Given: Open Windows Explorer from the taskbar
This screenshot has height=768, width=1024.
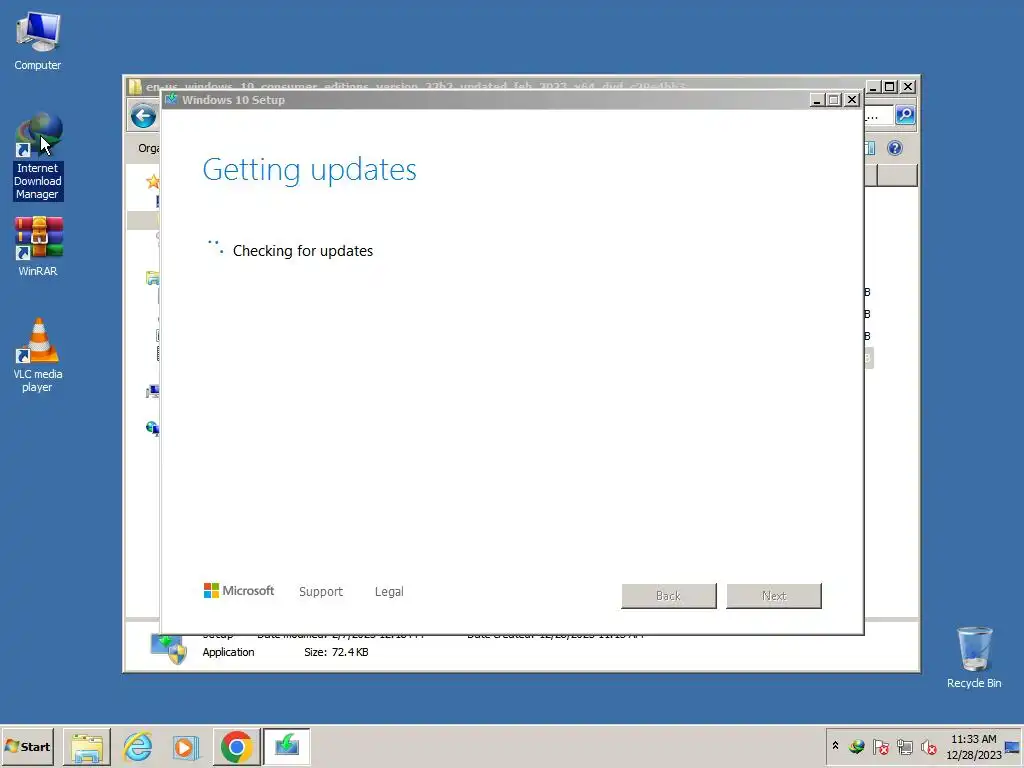Looking at the screenshot, I should (x=87, y=746).
